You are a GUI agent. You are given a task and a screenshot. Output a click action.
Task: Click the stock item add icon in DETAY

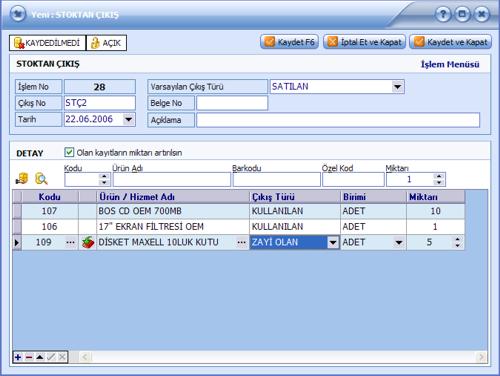pos(22,179)
